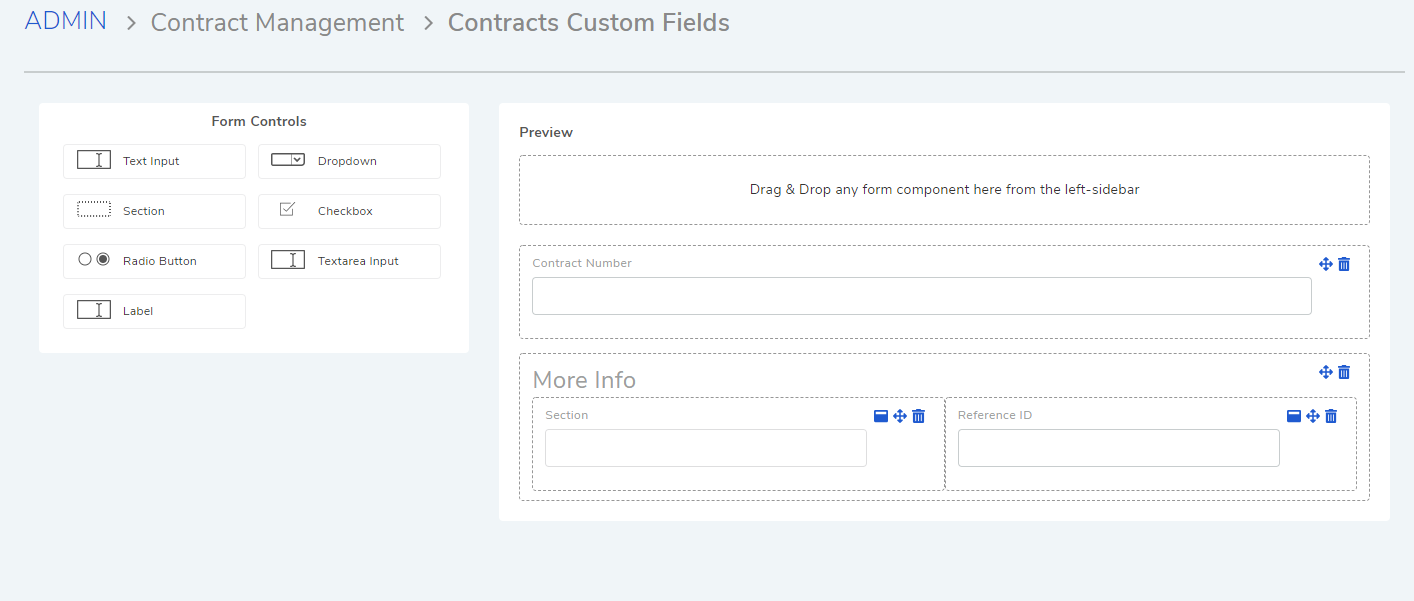
Task: Click move handle icon on More Info section
Action: click(x=1326, y=372)
